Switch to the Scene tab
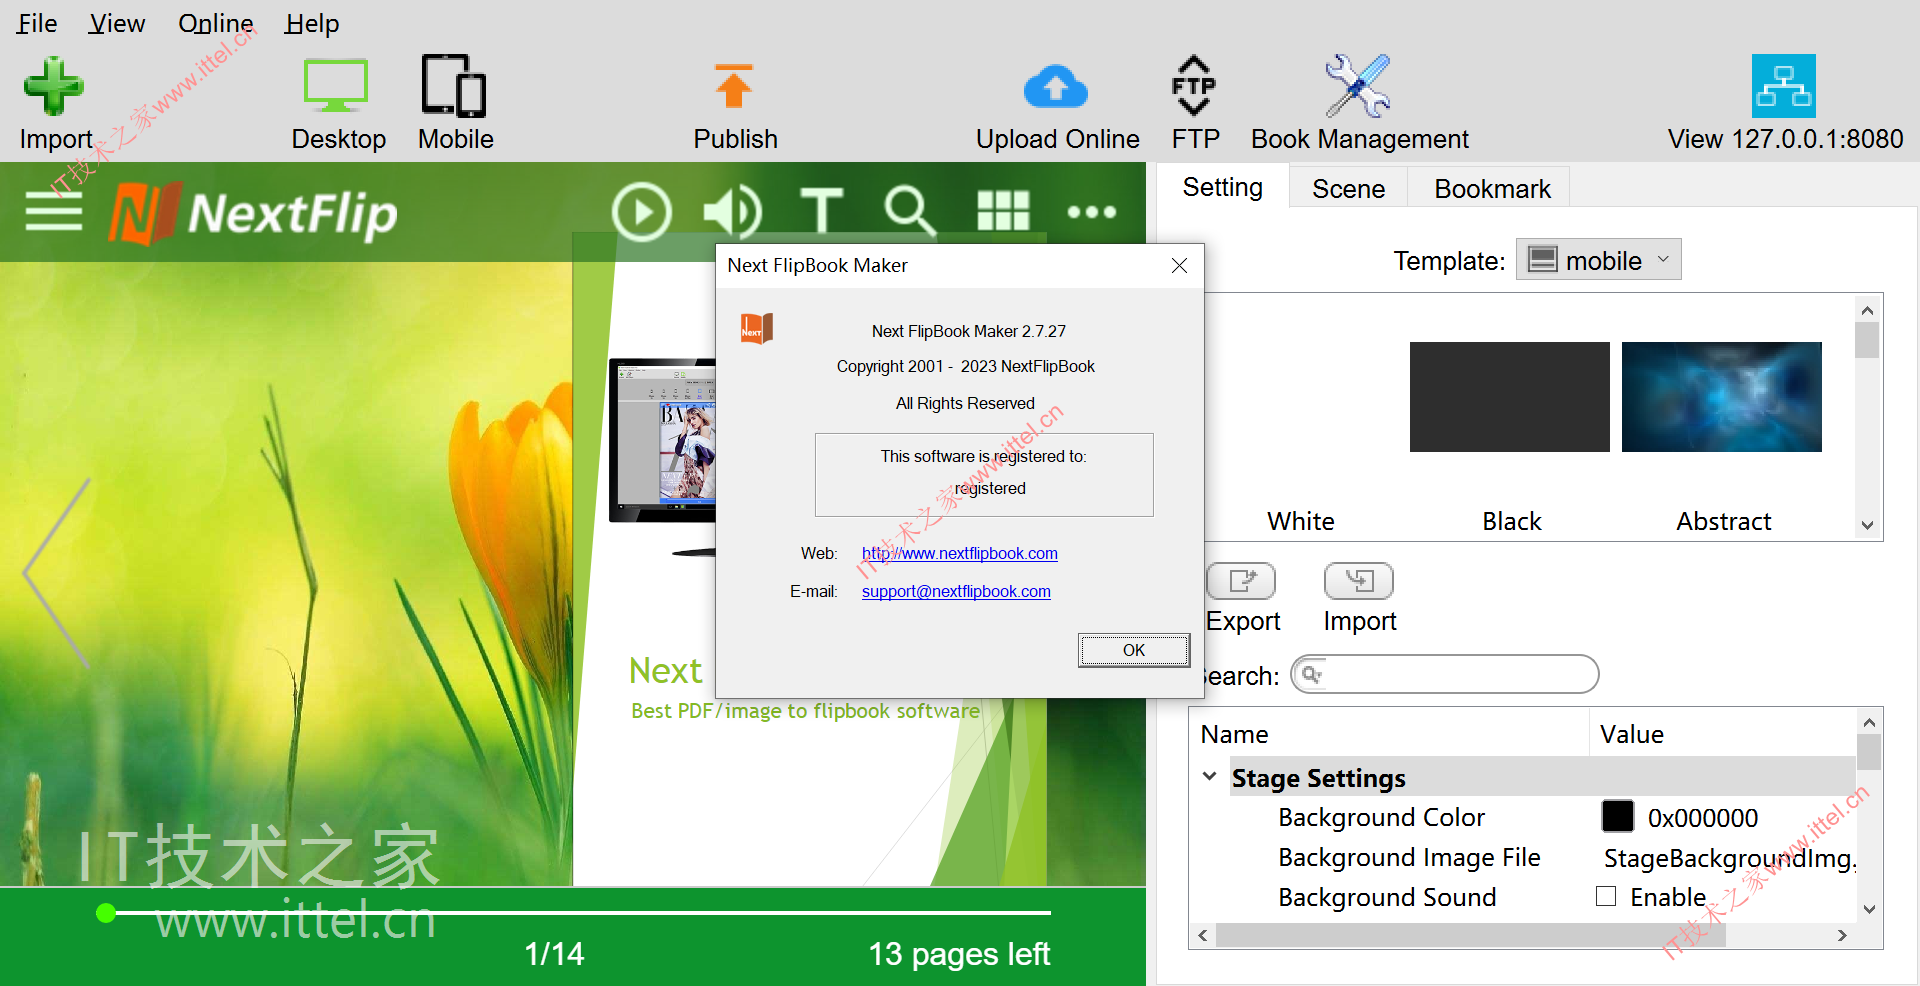This screenshot has width=1920, height=986. 1348,188
